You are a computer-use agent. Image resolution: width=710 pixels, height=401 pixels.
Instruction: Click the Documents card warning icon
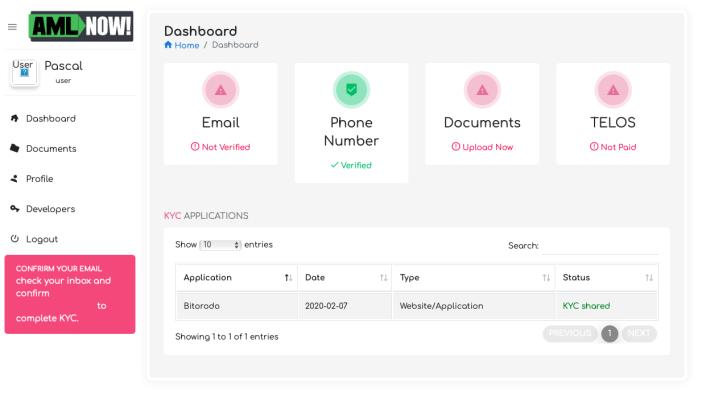pos(482,90)
